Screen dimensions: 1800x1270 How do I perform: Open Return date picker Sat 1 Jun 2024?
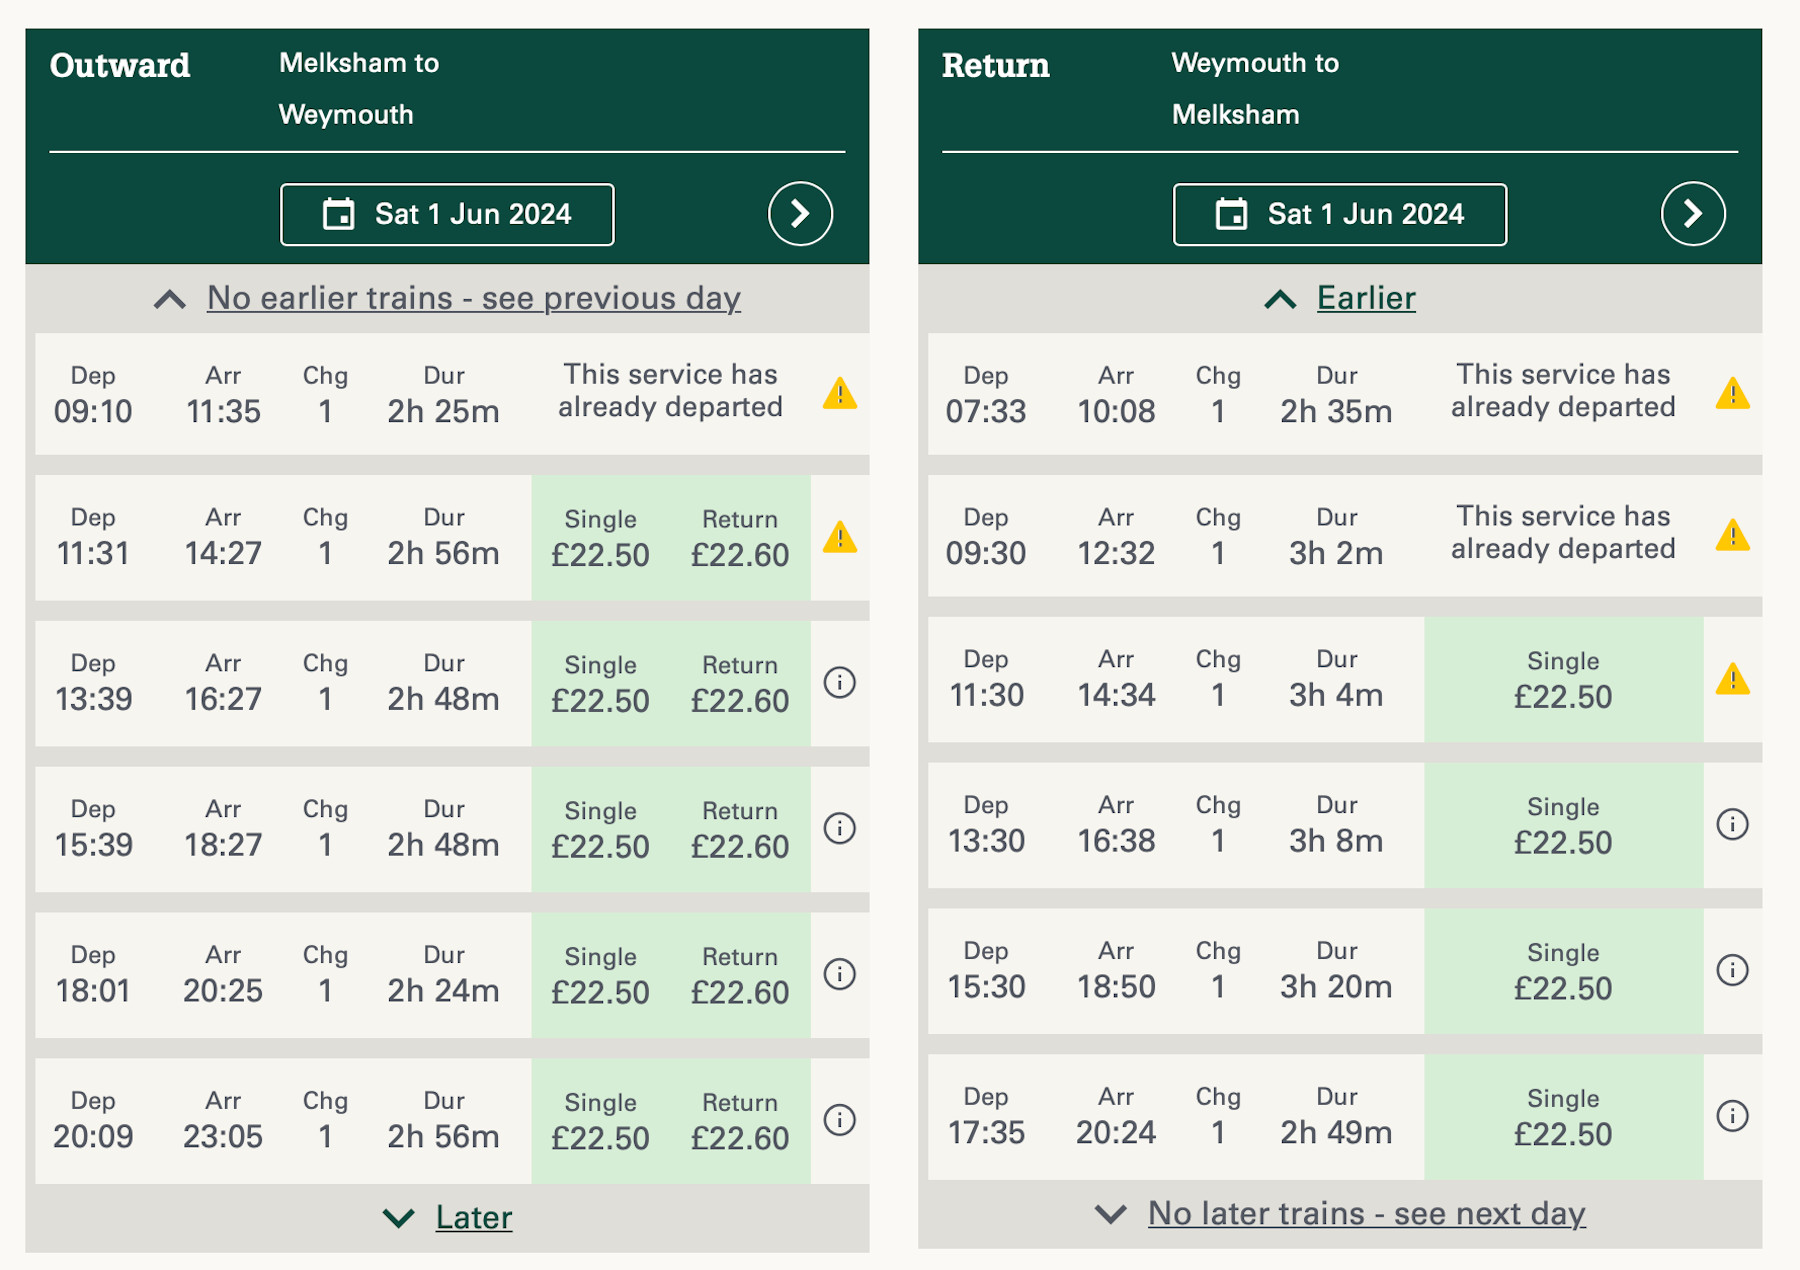1339,214
